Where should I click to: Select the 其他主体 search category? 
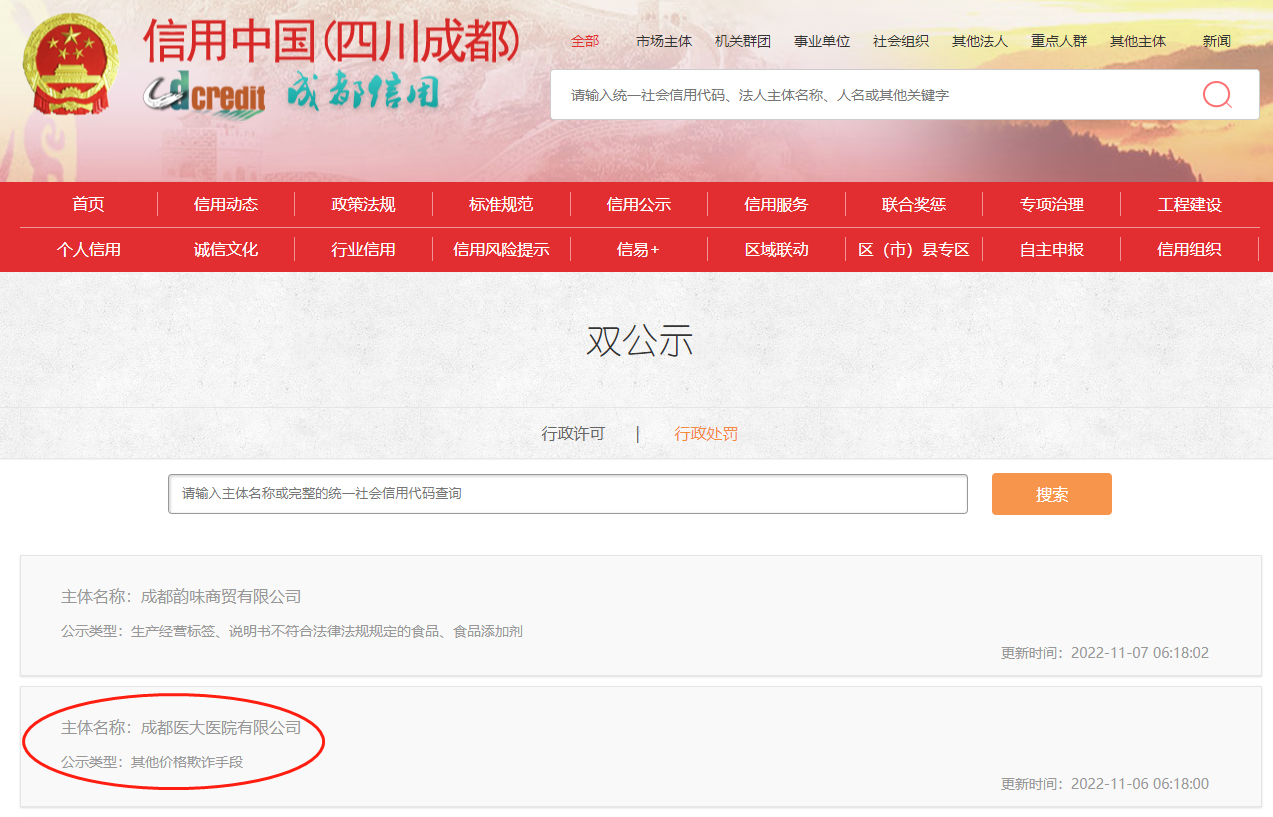coord(1138,41)
